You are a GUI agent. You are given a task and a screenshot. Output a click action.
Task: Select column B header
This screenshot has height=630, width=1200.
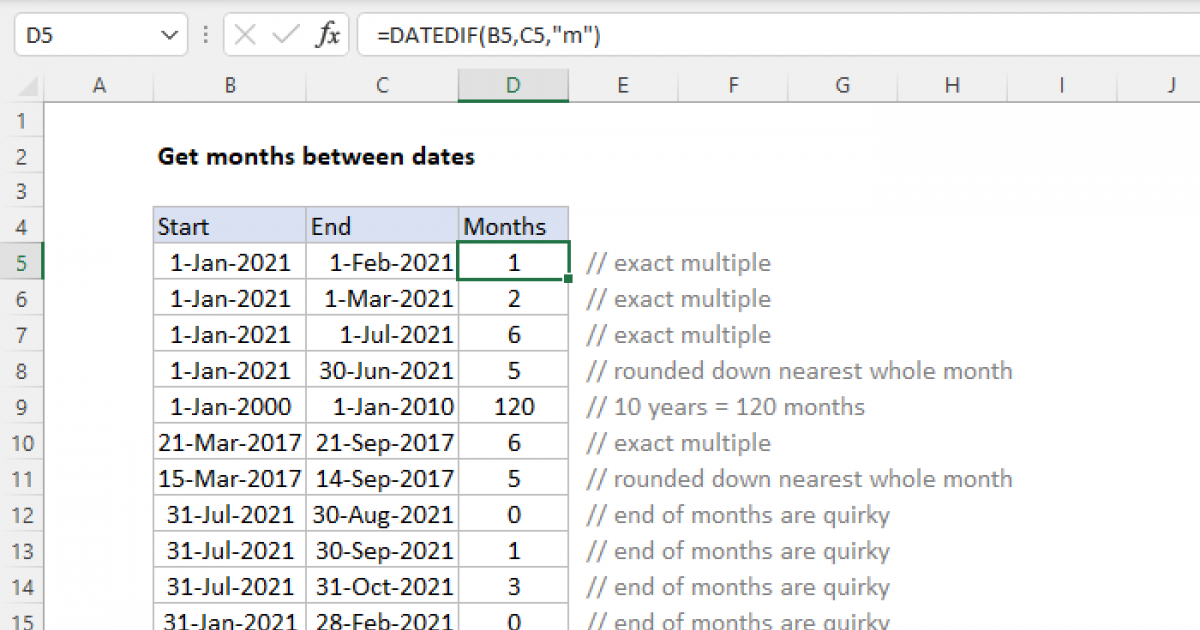pos(230,86)
